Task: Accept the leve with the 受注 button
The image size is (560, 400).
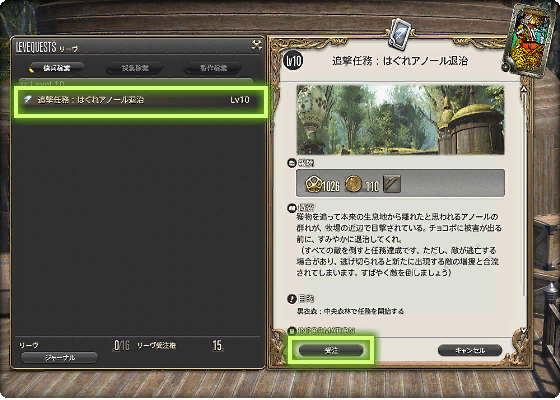Action: (331, 350)
